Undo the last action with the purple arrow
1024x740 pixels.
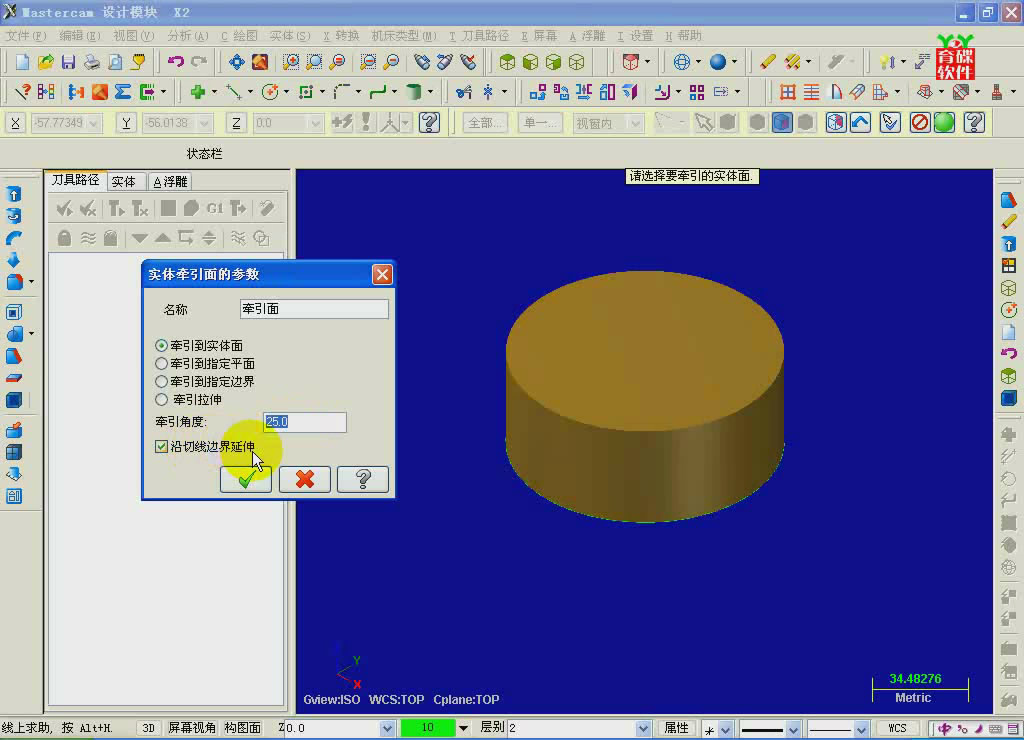[x=175, y=62]
